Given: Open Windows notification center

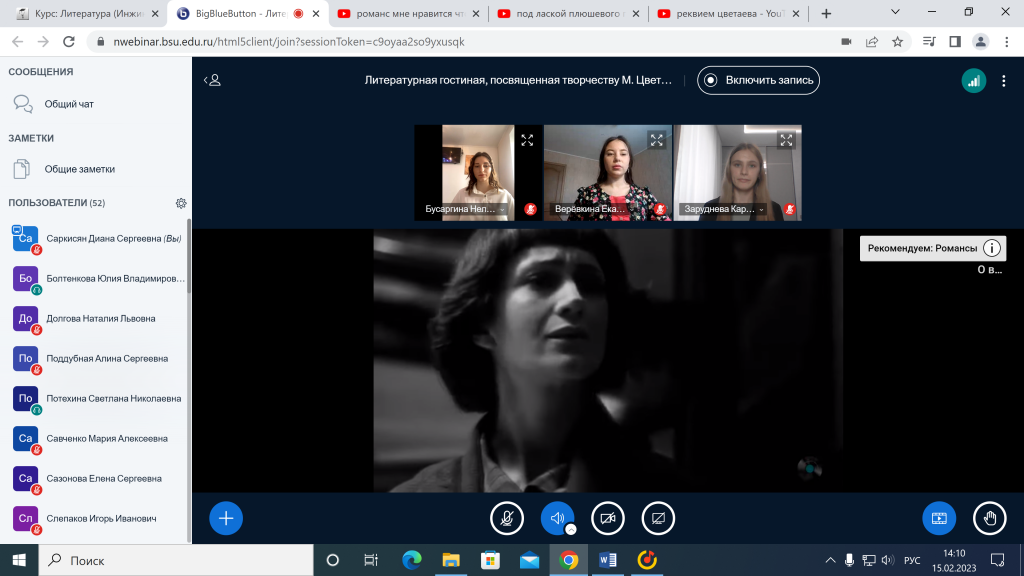Looking at the screenshot, I should 997,560.
